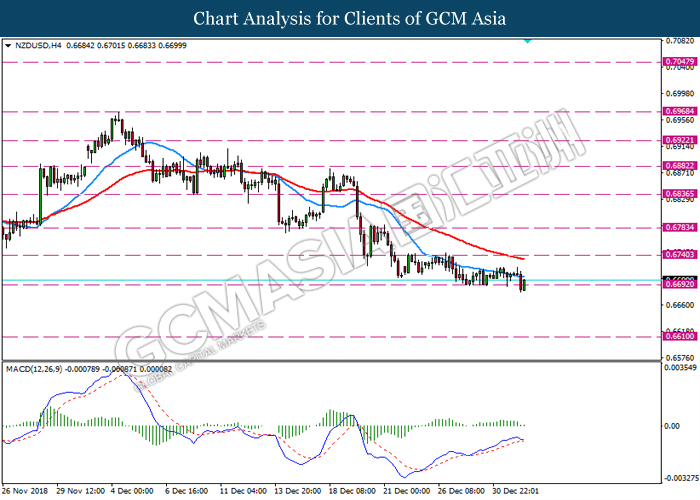Click the NZDUSD,H4 symbol title text

click(38, 46)
